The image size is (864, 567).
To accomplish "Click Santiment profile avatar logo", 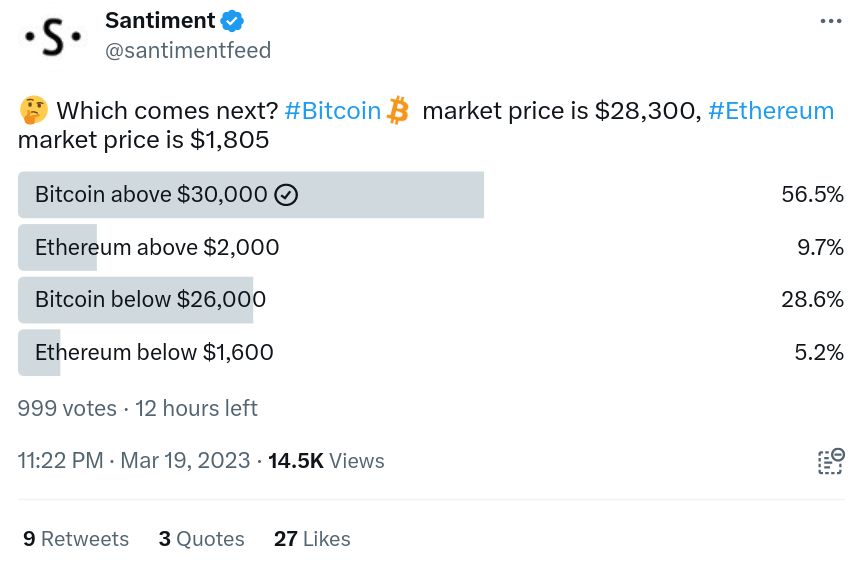I will coord(53,37).
